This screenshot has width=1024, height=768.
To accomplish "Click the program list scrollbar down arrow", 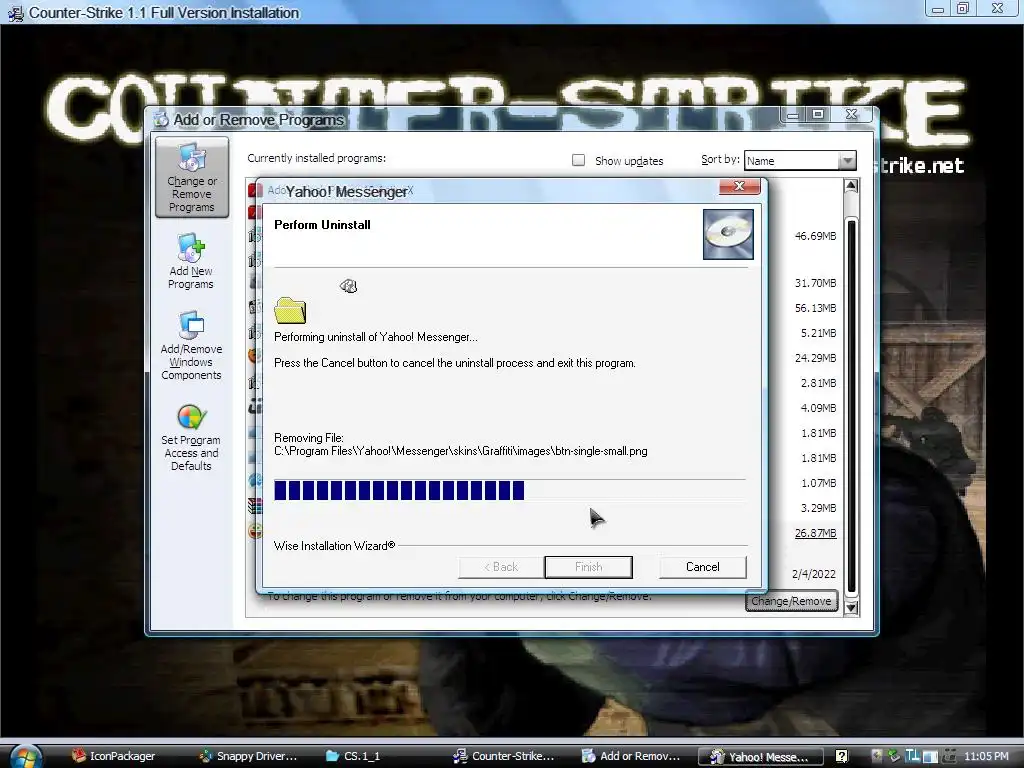I will [850, 607].
